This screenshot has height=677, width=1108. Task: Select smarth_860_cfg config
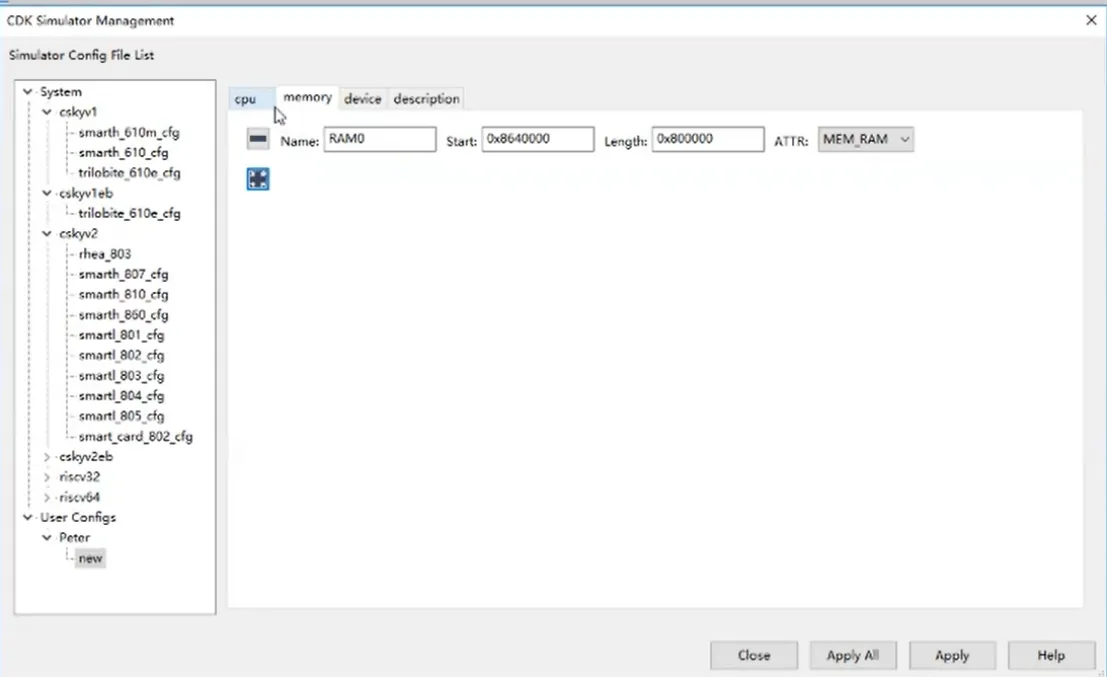point(124,315)
